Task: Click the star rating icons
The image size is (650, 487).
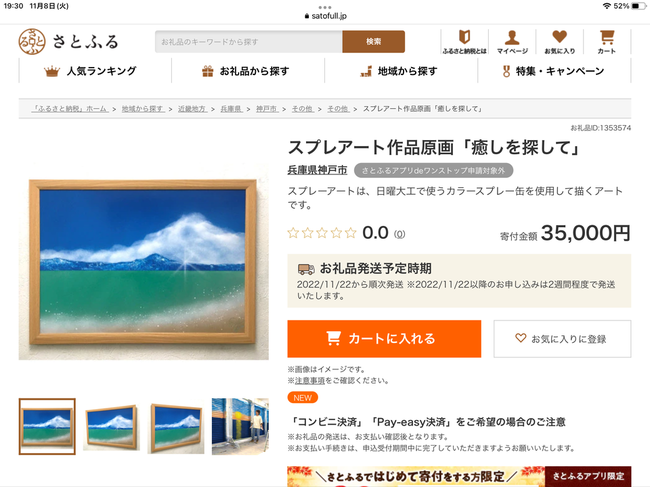Action: click(x=322, y=233)
